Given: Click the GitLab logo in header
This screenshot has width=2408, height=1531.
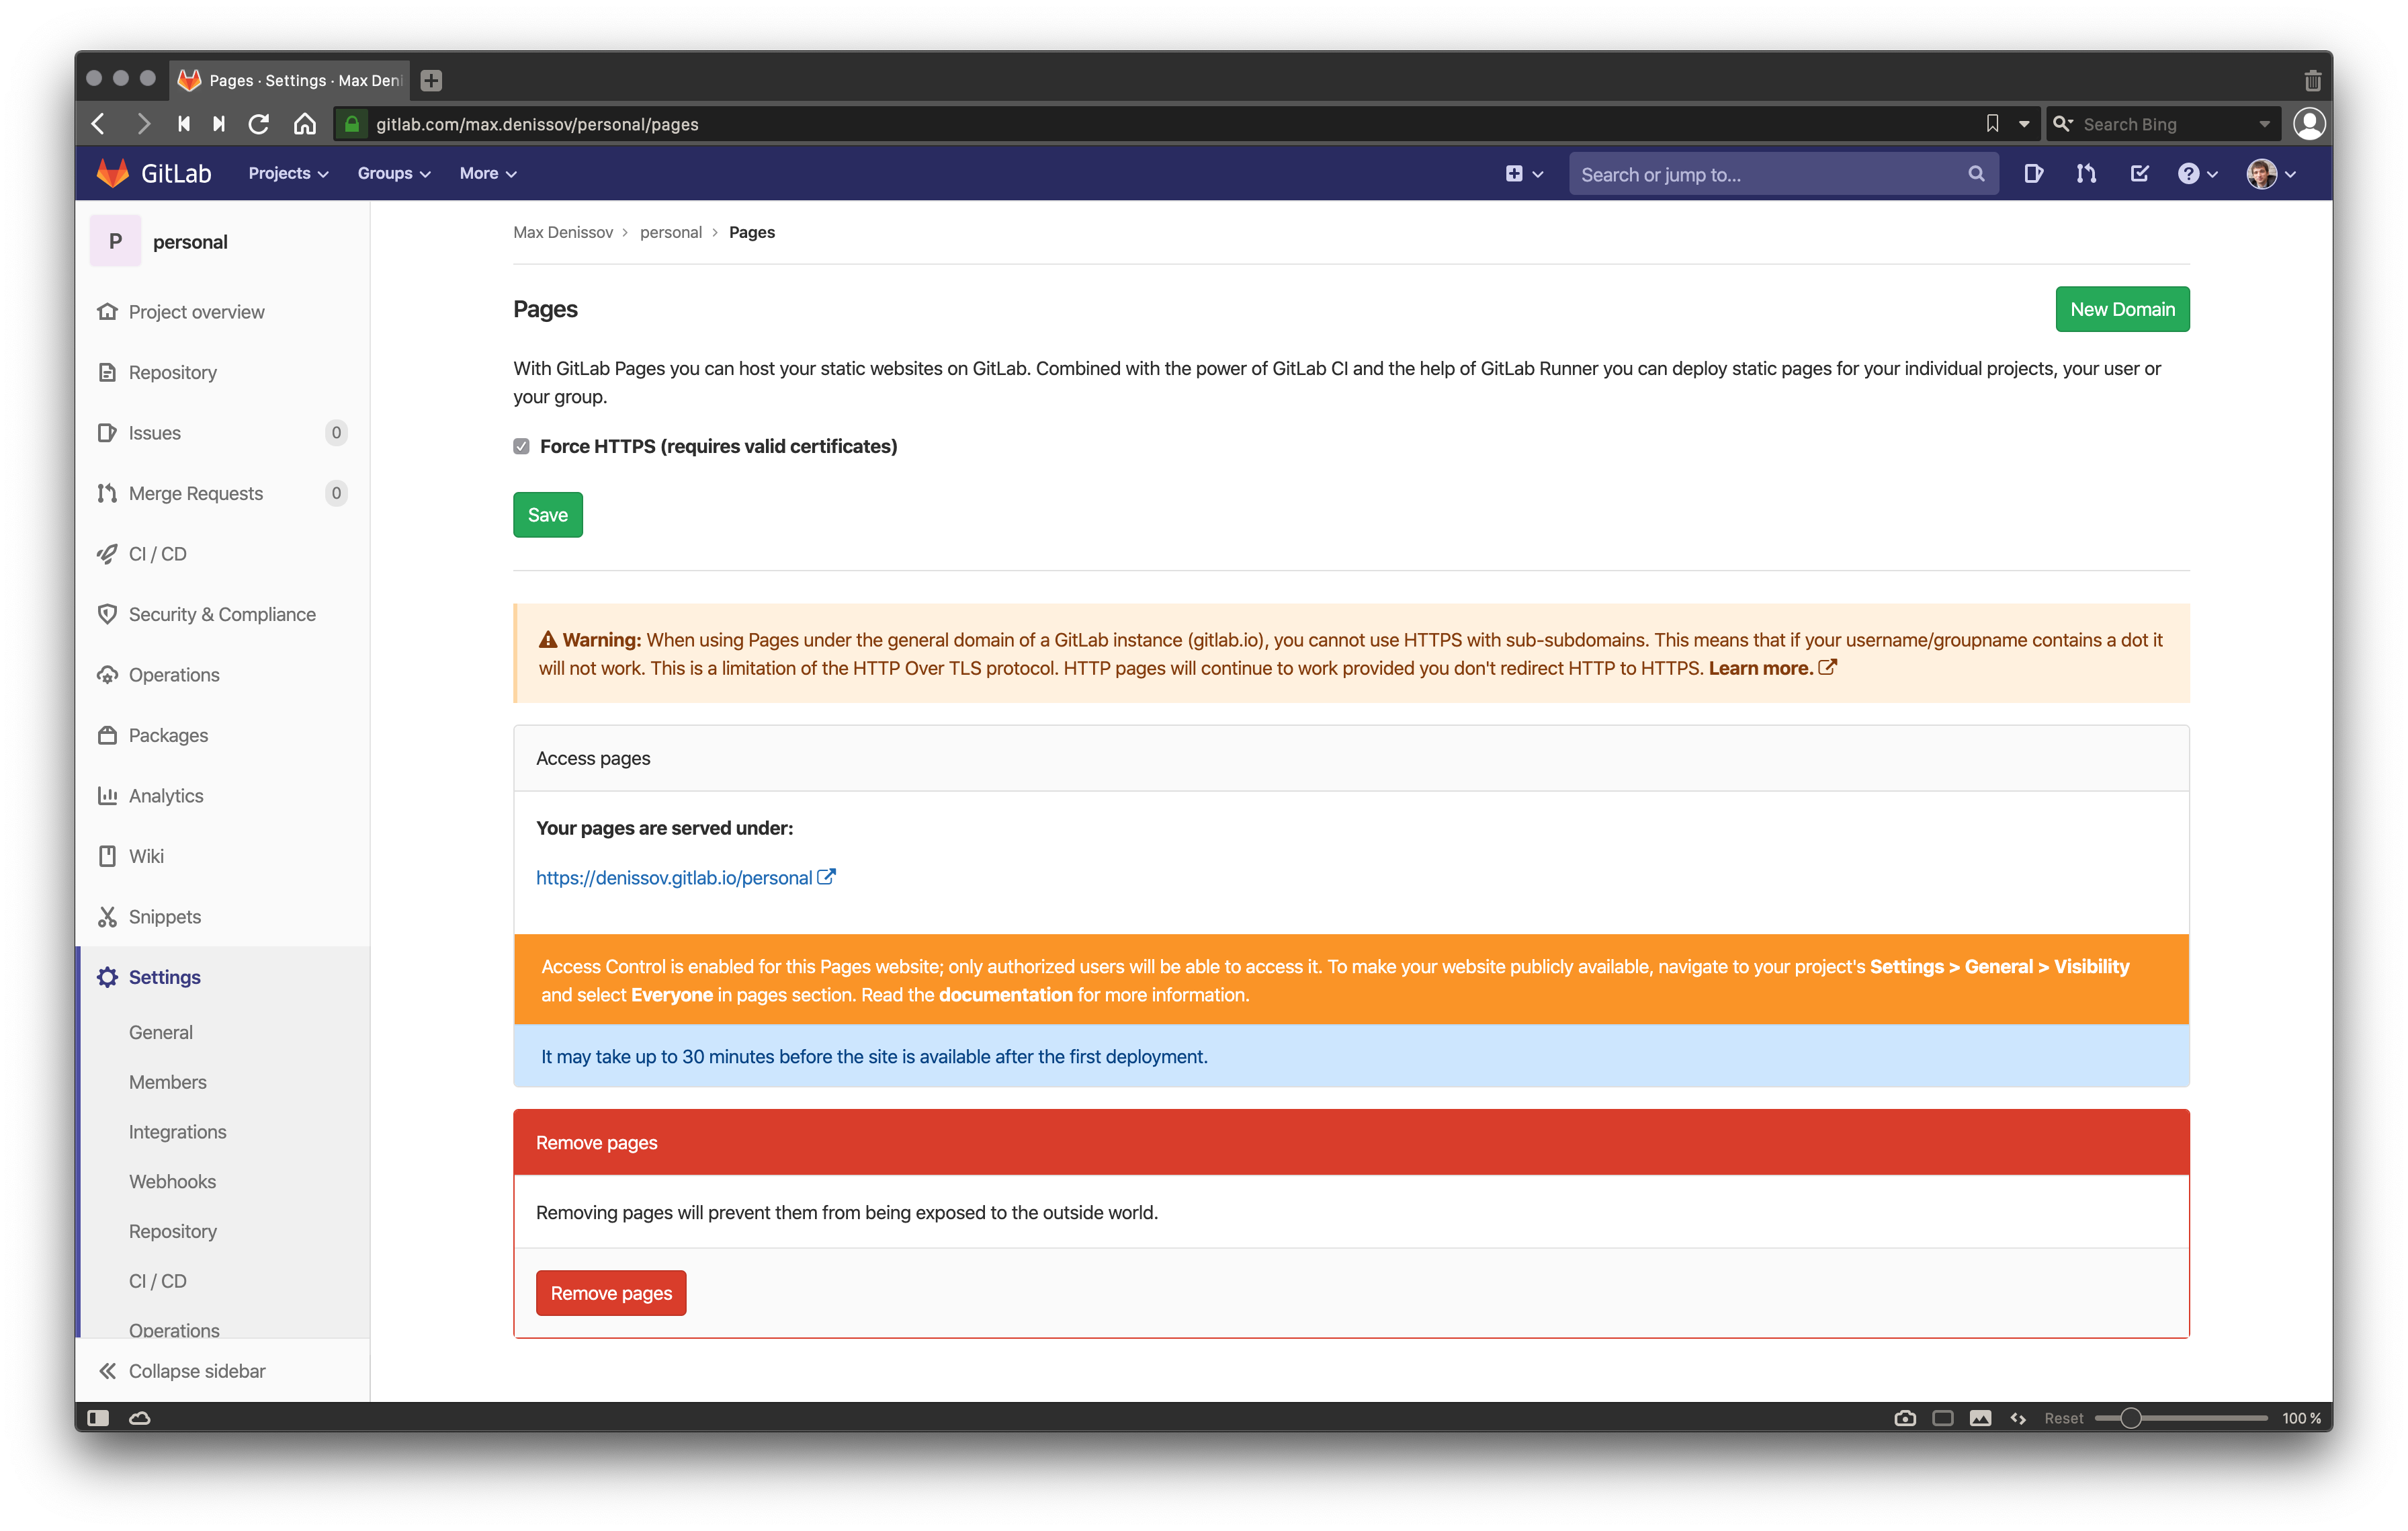Looking at the screenshot, I should [x=155, y=173].
